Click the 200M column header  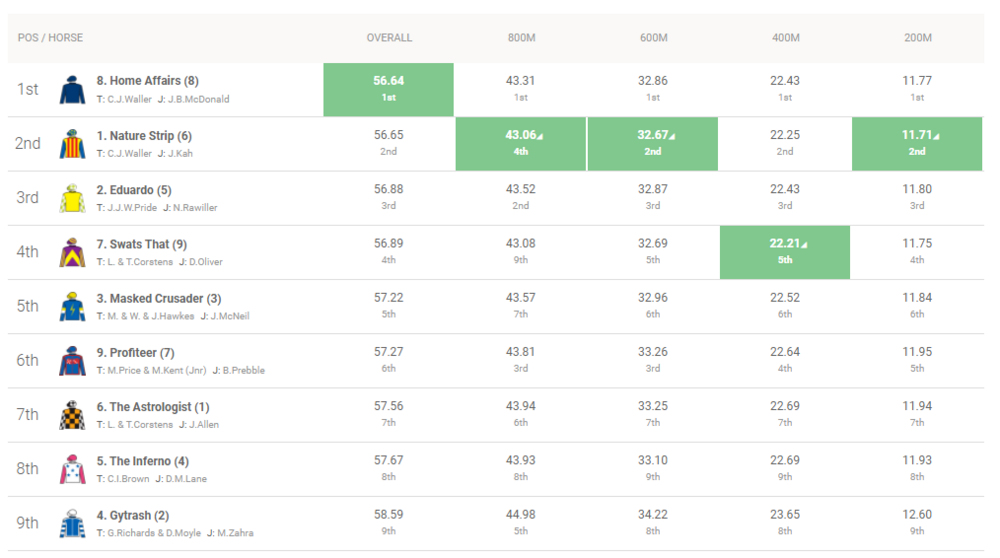(x=917, y=38)
